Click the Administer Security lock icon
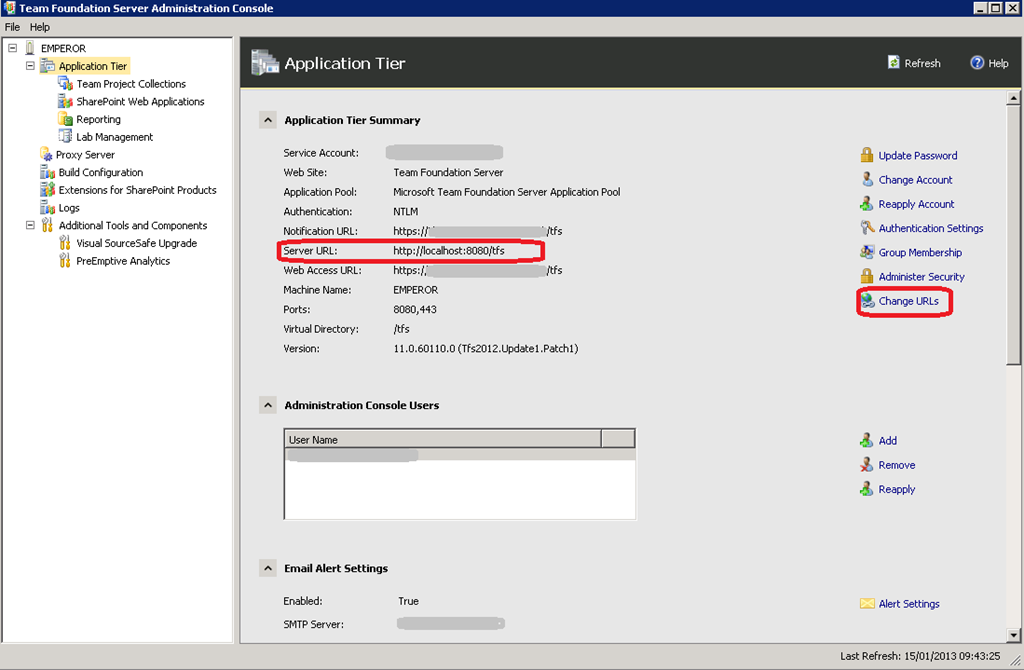 point(867,276)
